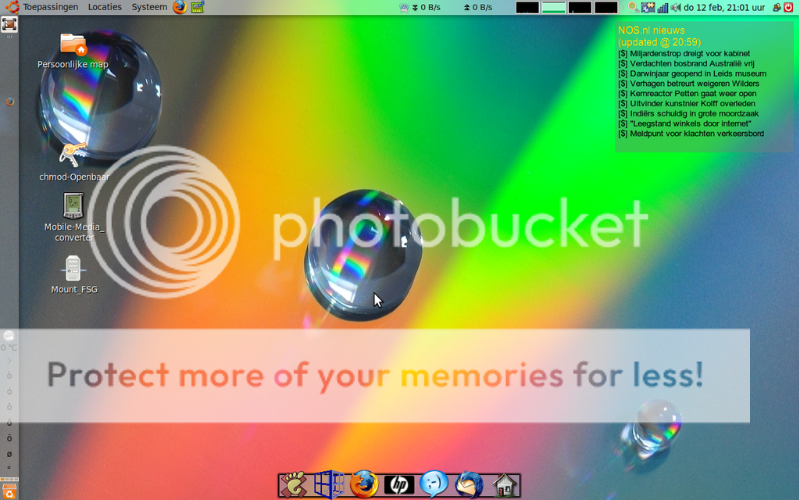
Task: Open the Persoonlijke map desktop folder
Action: [73, 46]
